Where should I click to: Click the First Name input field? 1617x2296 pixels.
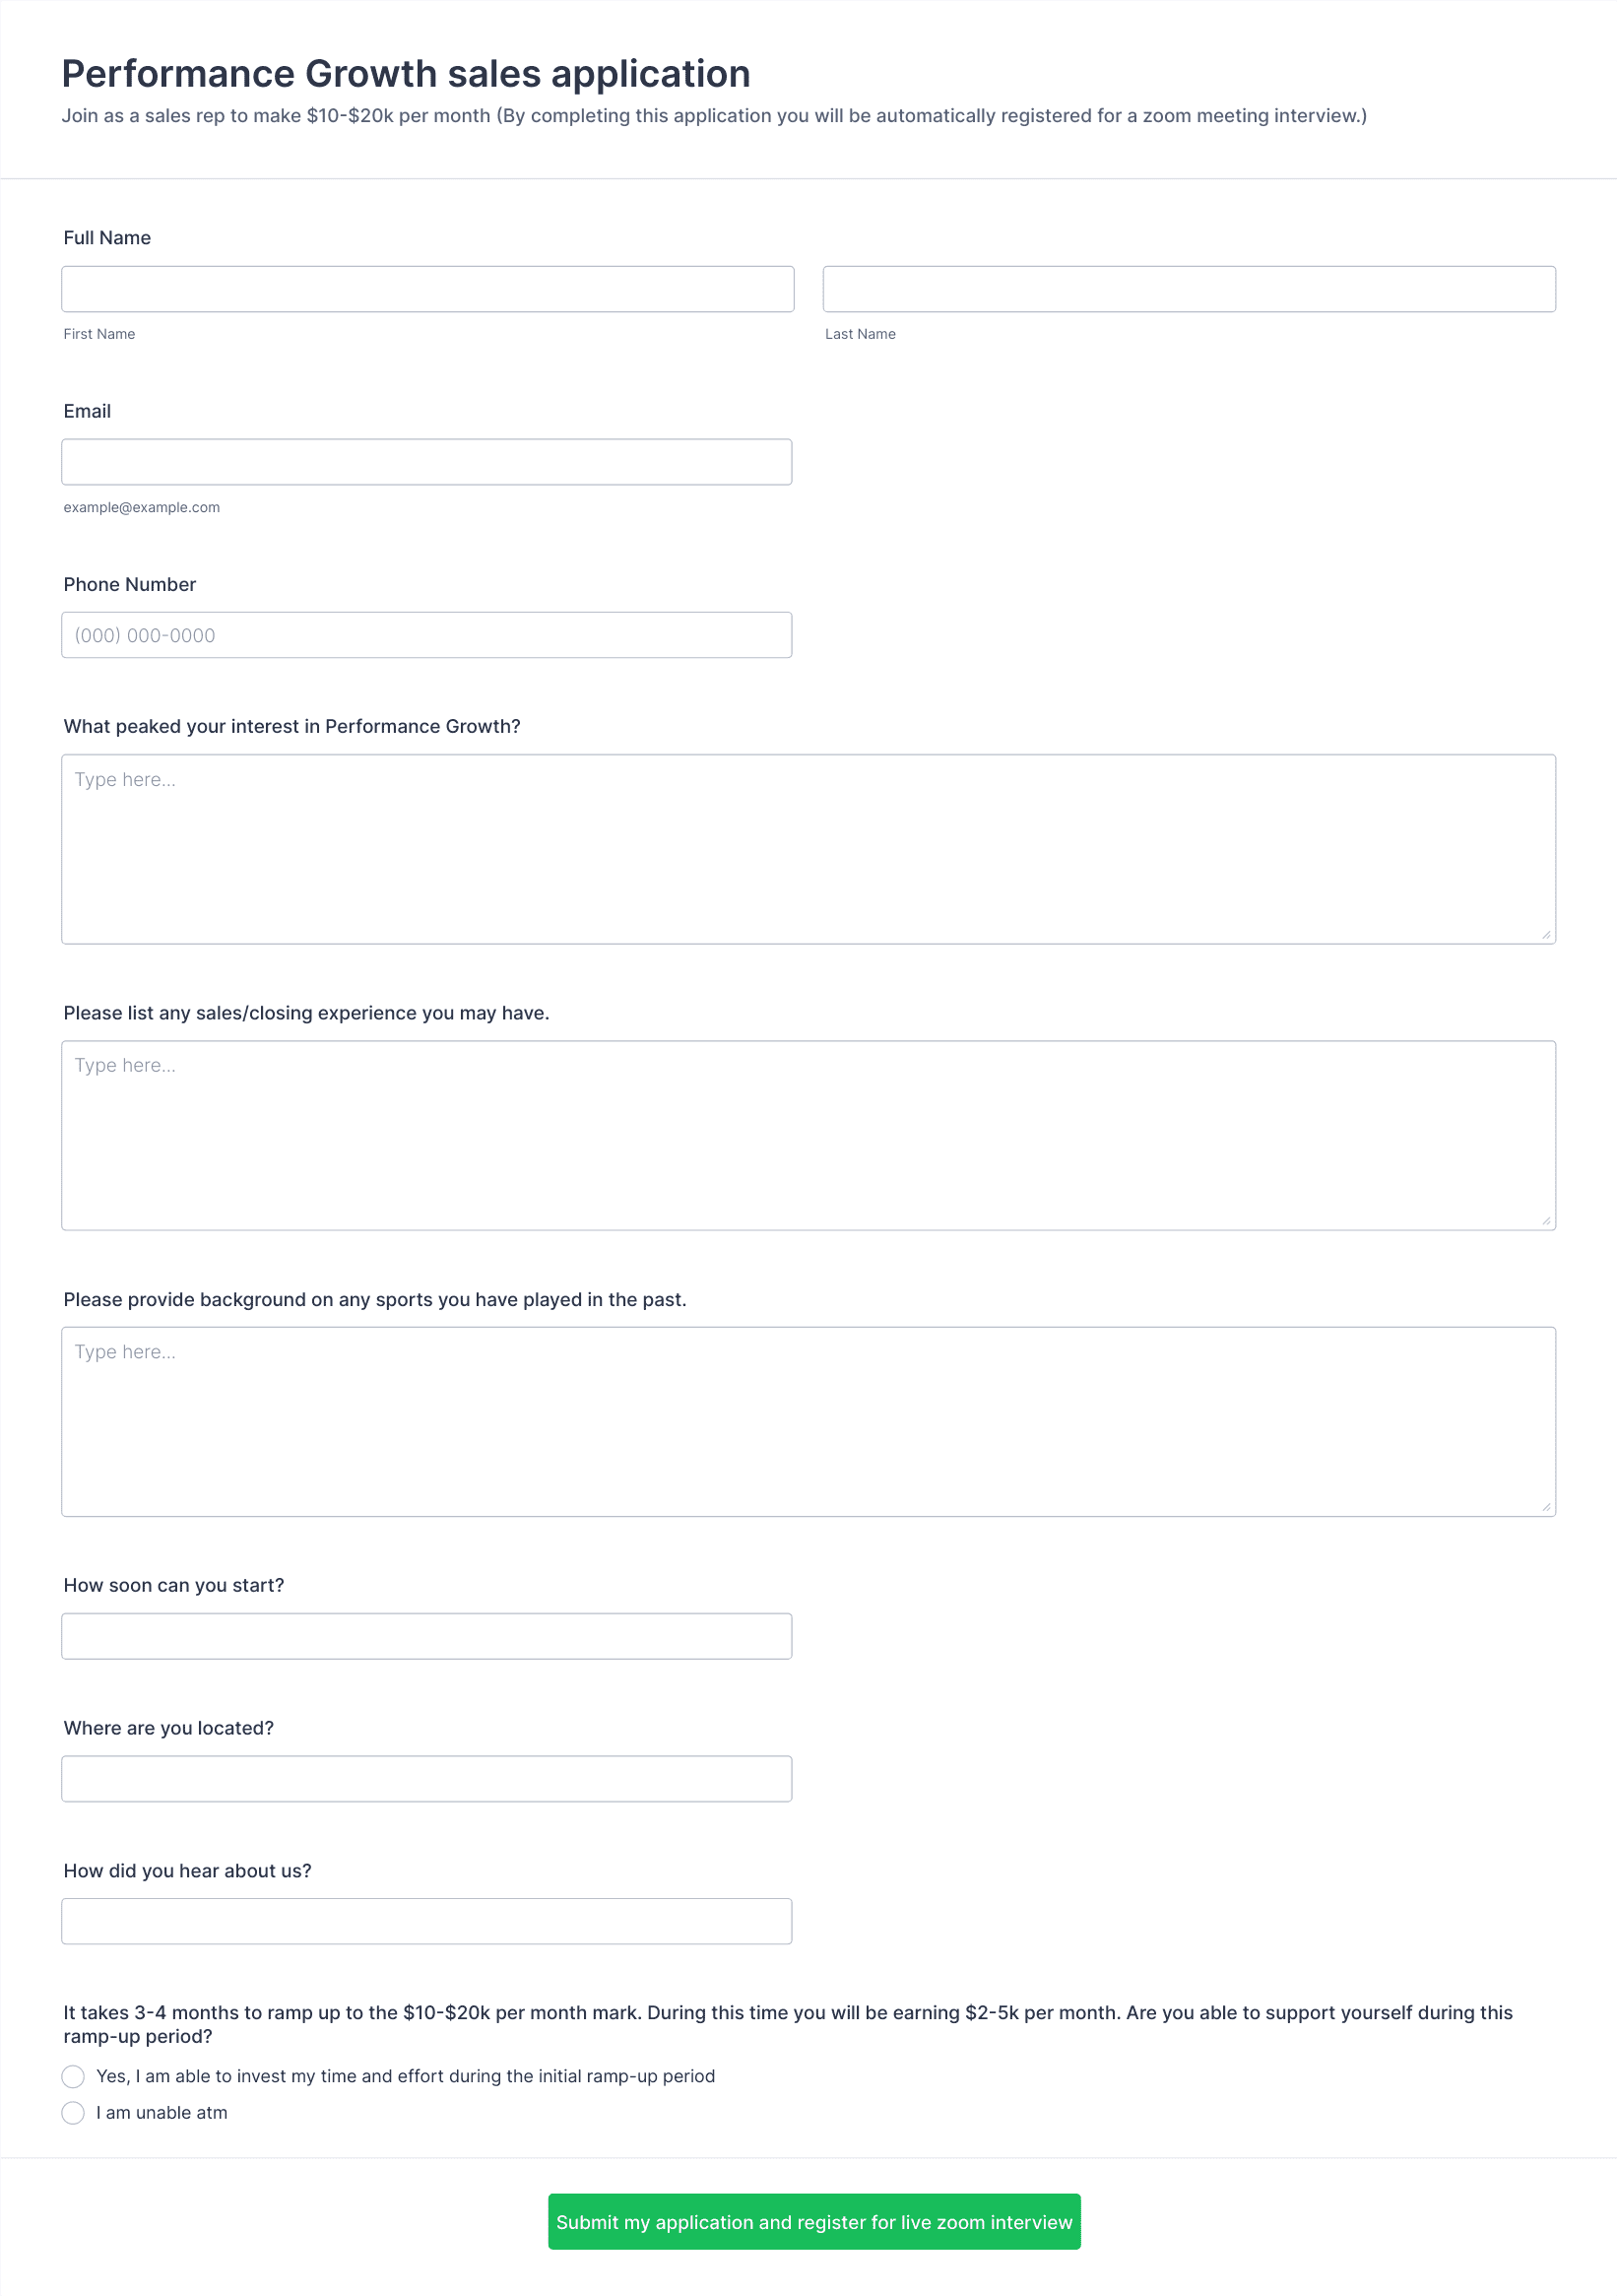(x=428, y=289)
